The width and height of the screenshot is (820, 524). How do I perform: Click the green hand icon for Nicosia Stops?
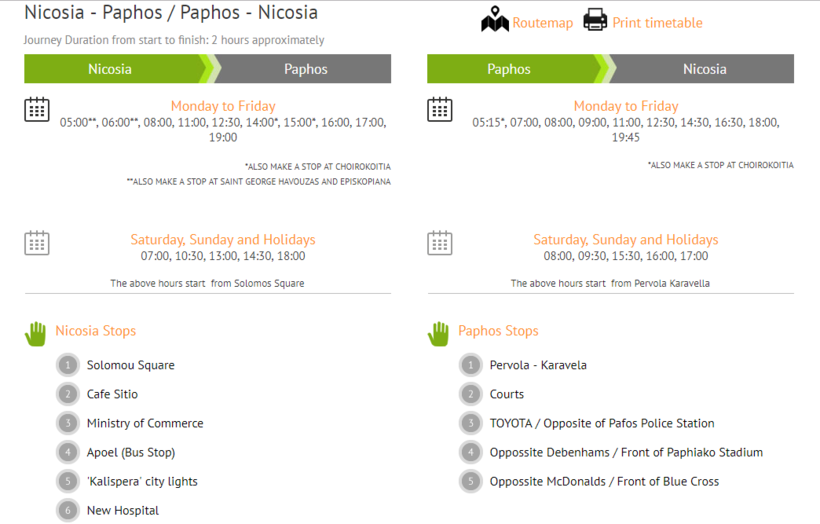(x=36, y=334)
